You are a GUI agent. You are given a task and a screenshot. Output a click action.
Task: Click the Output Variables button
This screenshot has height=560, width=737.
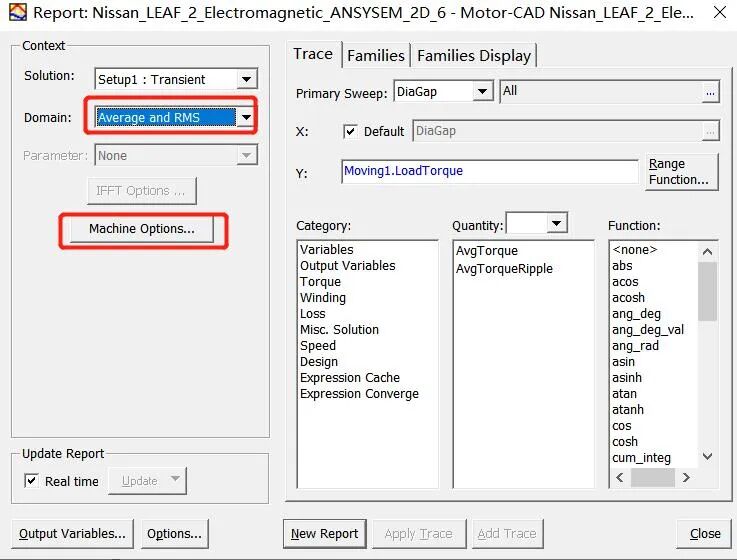[72, 534]
